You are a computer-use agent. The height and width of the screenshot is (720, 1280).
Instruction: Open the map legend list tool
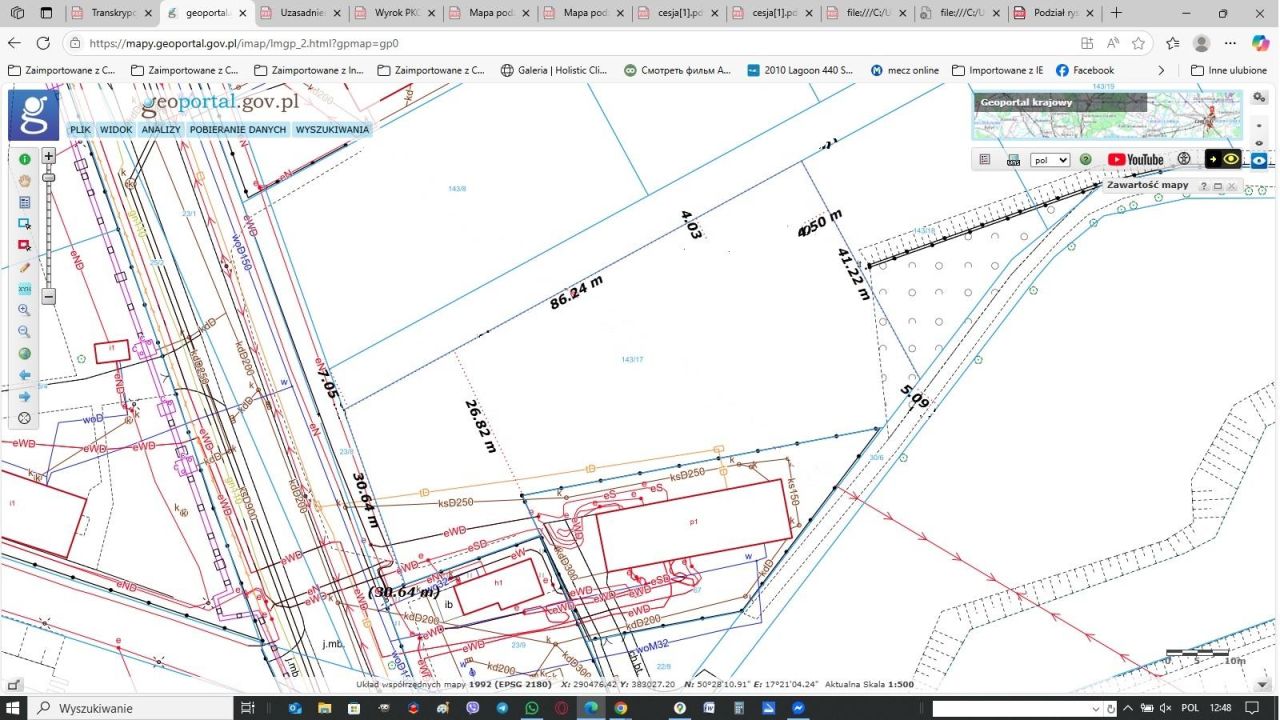pyautogui.click(x=25, y=202)
